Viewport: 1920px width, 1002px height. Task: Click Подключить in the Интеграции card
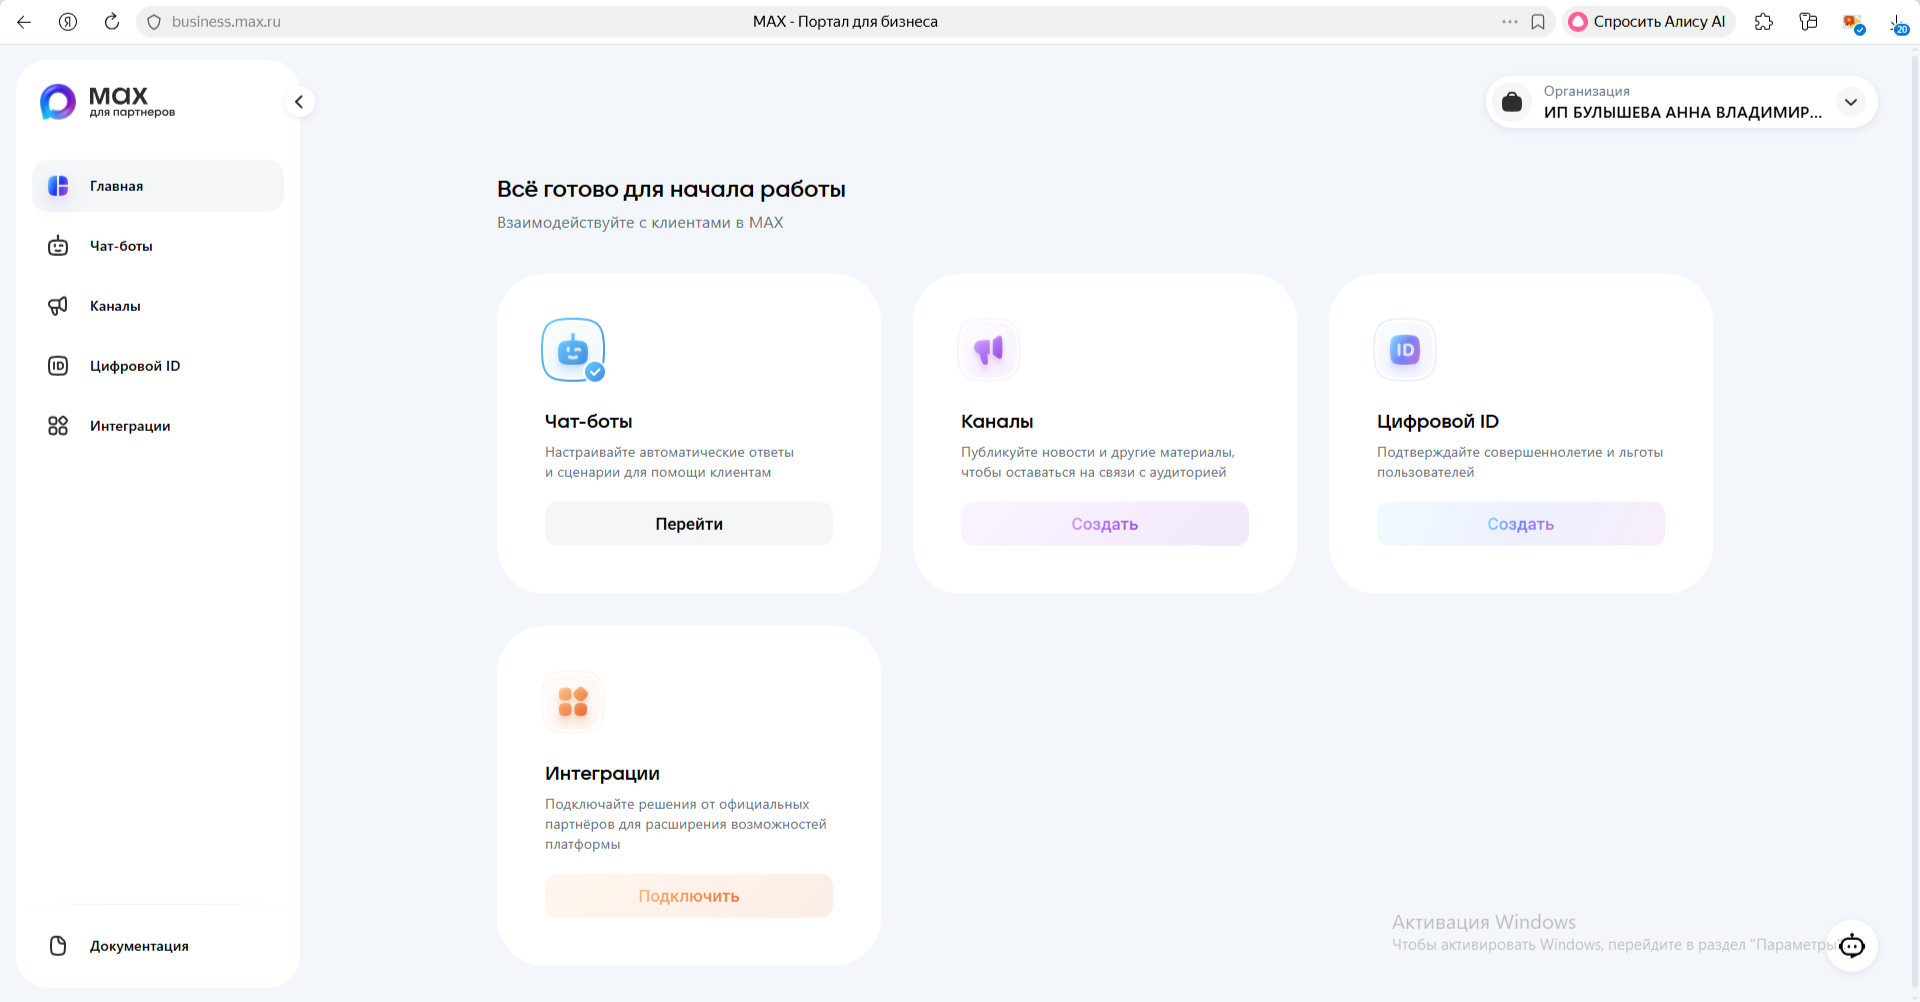(x=689, y=896)
